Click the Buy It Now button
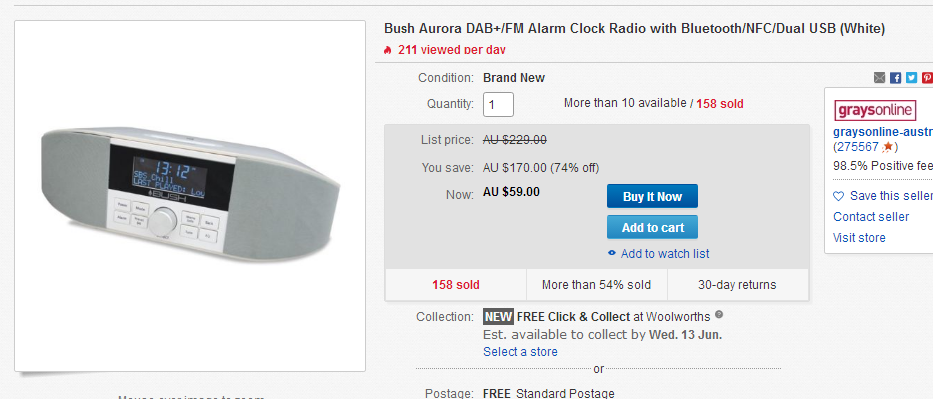The image size is (933, 399). (652, 196)
